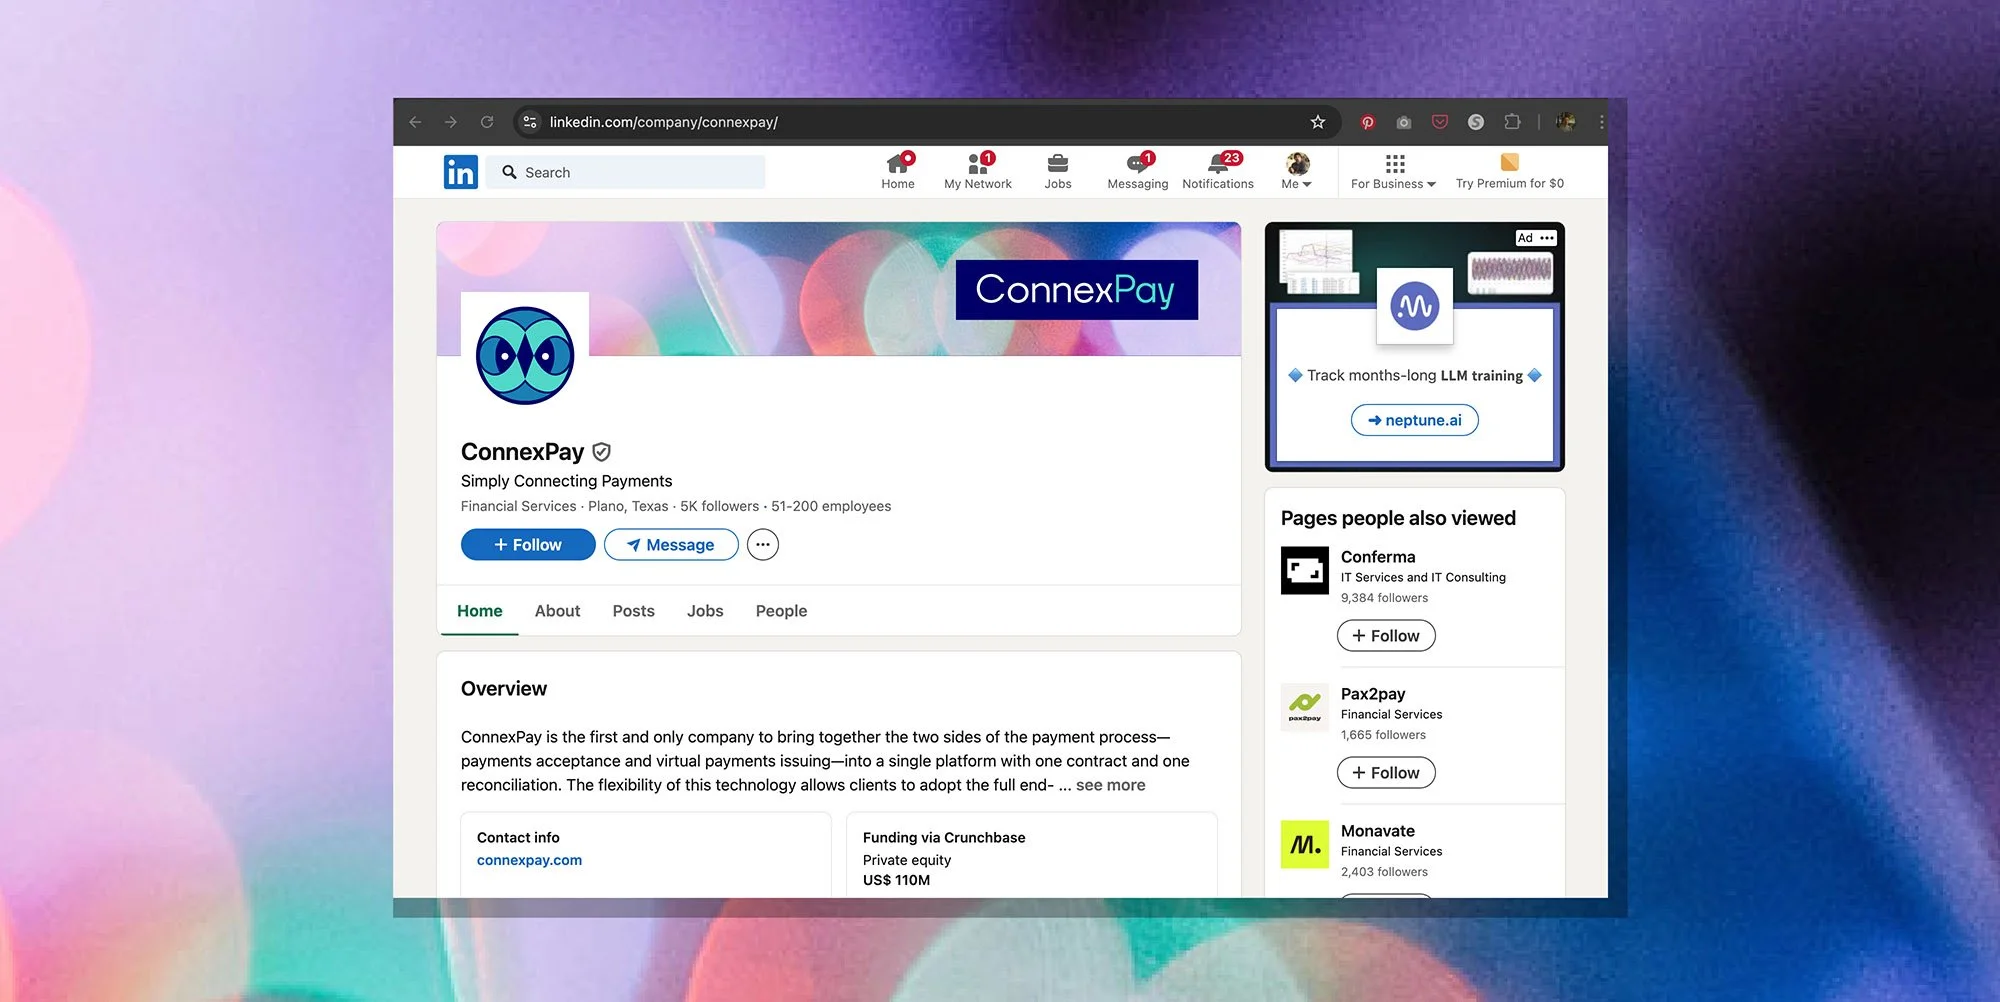Image resolution: width=2000 pixels, height=1002 pixels.
Task: Reload the page with refresh icon
Action: [x=487, y=122]
